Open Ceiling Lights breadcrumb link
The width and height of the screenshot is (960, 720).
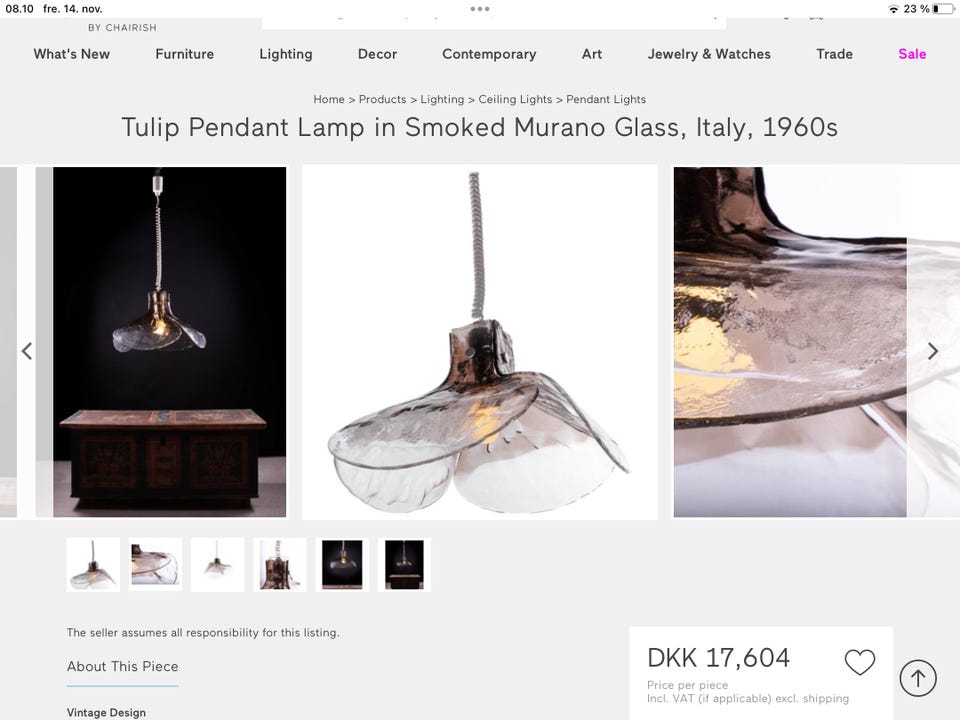tap(515, 99)
